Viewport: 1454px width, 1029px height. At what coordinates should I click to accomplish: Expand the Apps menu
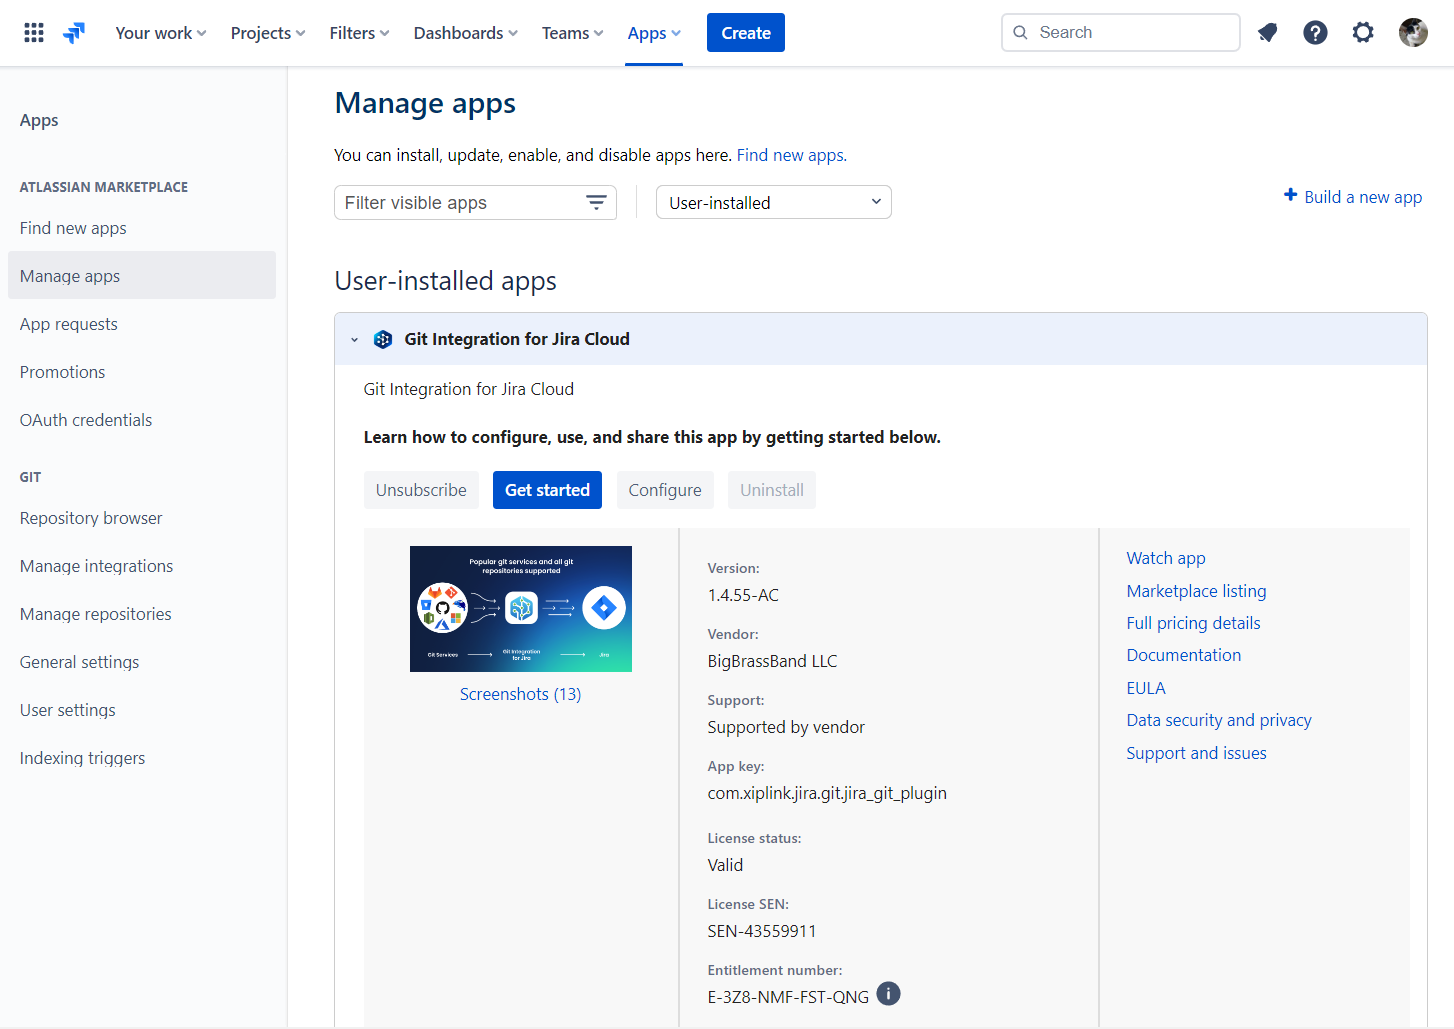click(654, 33)
